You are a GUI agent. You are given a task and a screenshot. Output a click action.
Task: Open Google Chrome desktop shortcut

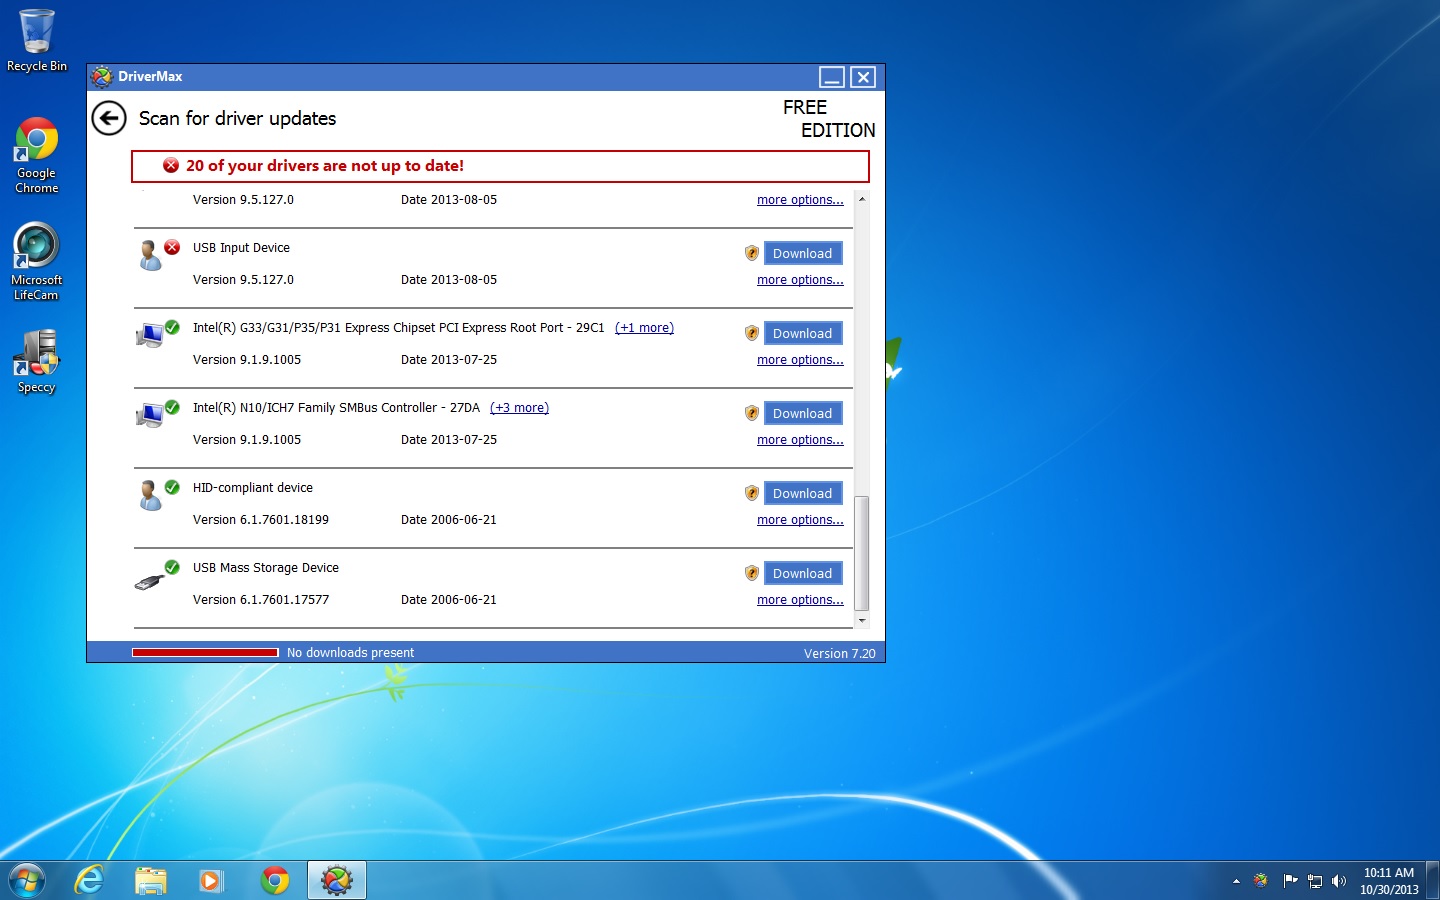(37, 155)
